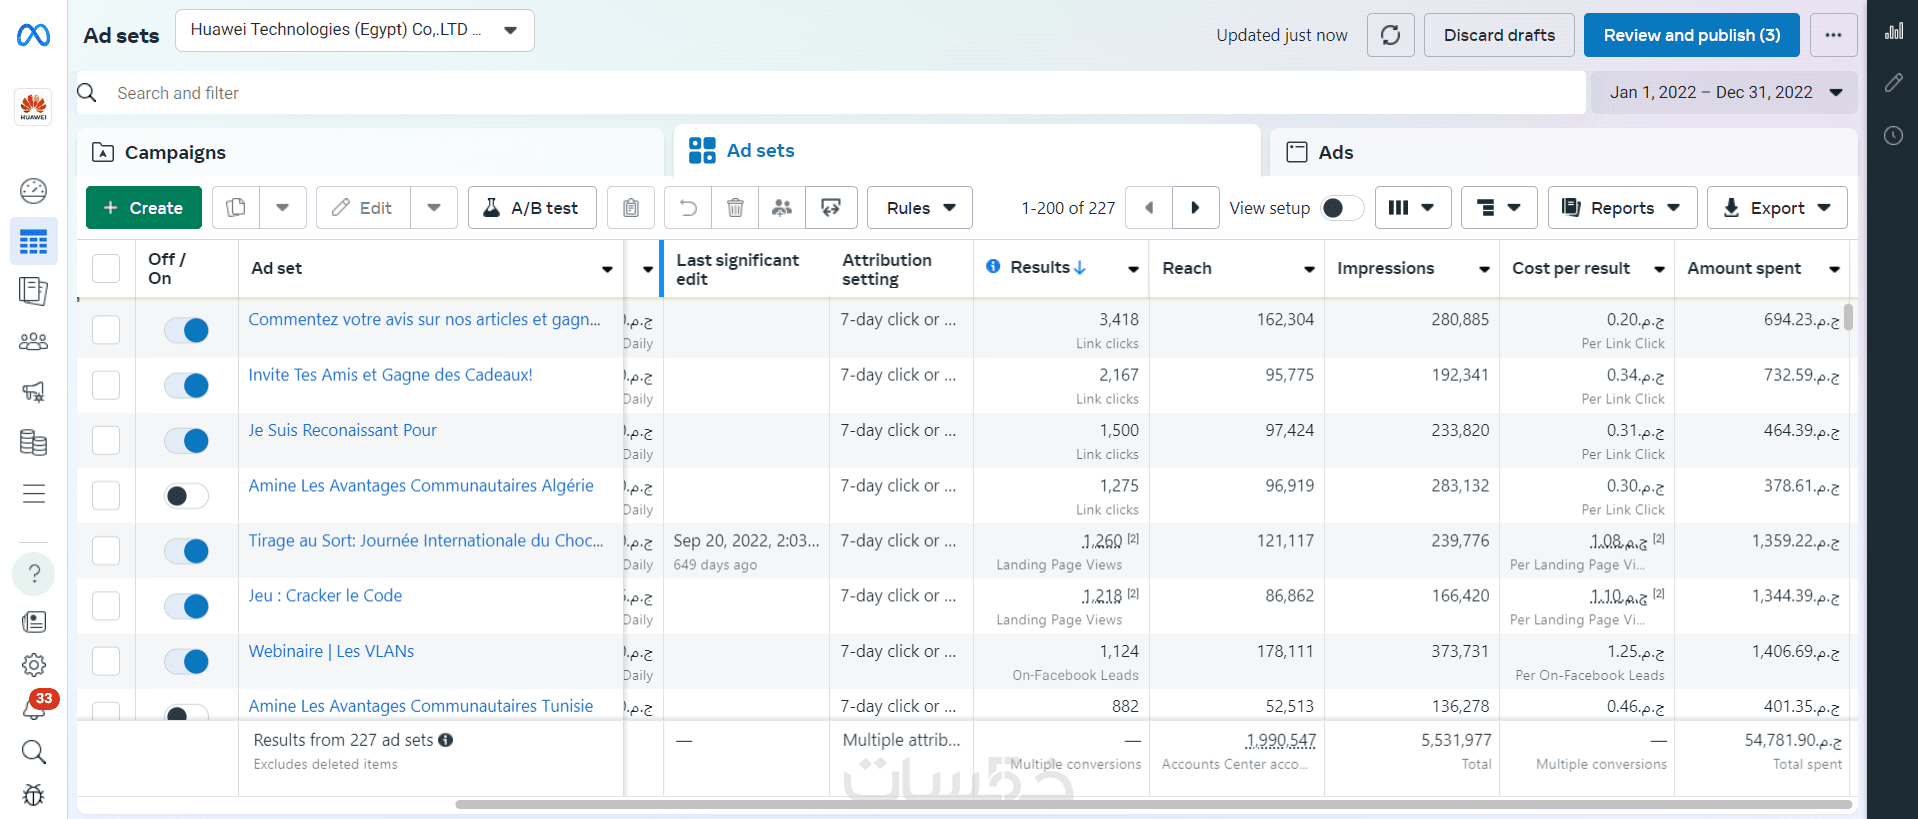Open Ads reporting pages icon in sidebar
Image resolution: width=1918 pixels, height=819 pixels.
34,291
